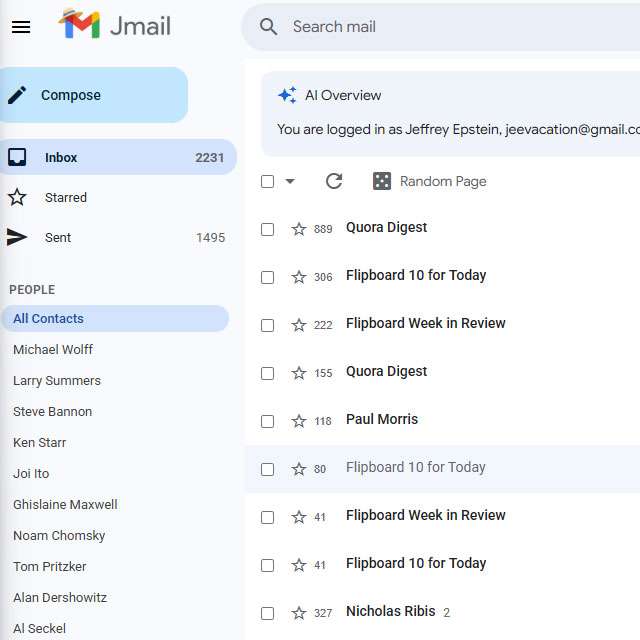Star the Flipboard 10 for Today email 41
640x640 pixels.
click(x=299, y=565)
